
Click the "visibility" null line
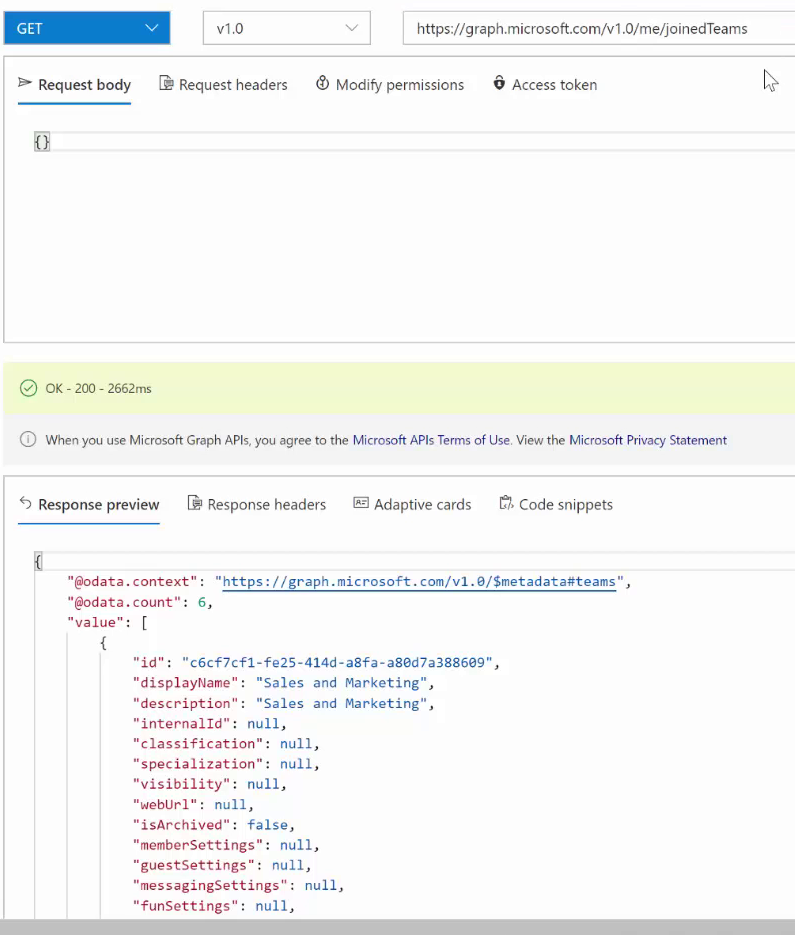tap(209, 785)
